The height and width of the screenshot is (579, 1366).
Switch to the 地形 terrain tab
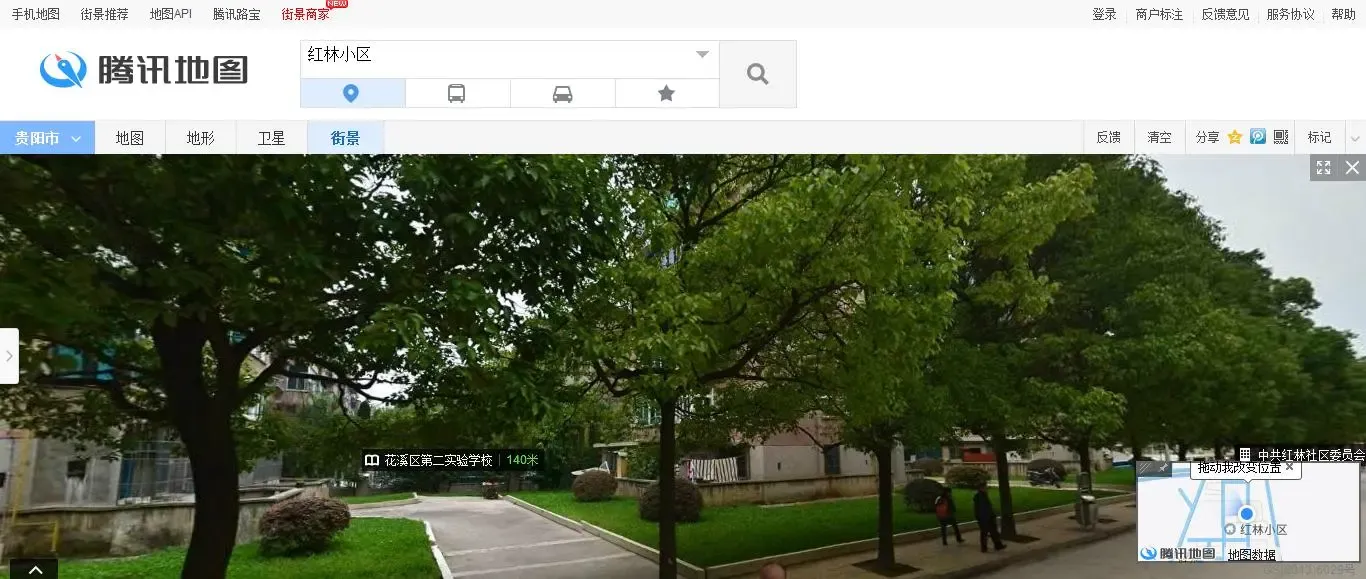click(200, 139)
